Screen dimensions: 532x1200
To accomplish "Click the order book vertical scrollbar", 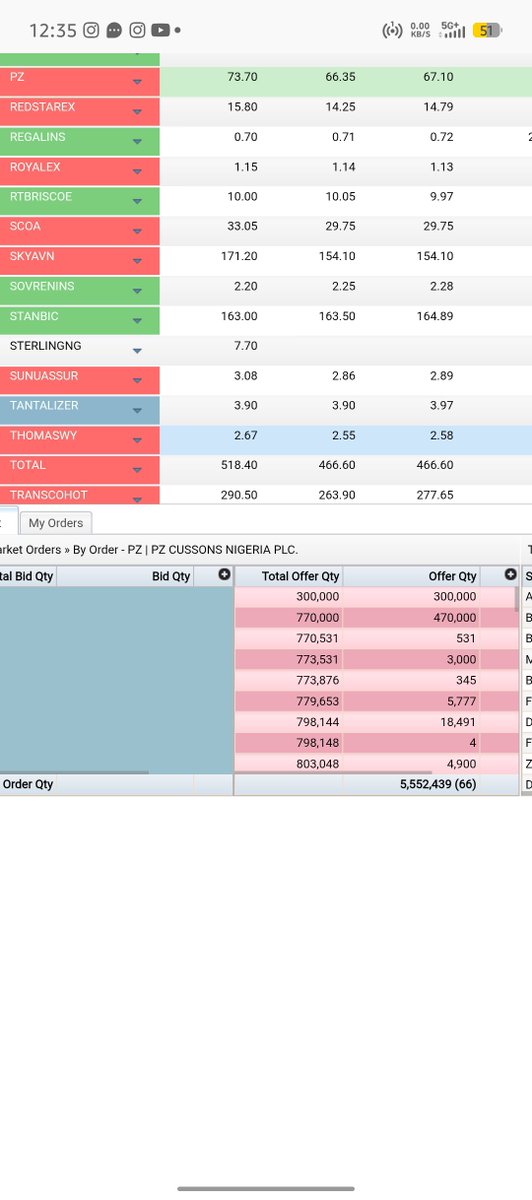I will (x=517, y=600).
